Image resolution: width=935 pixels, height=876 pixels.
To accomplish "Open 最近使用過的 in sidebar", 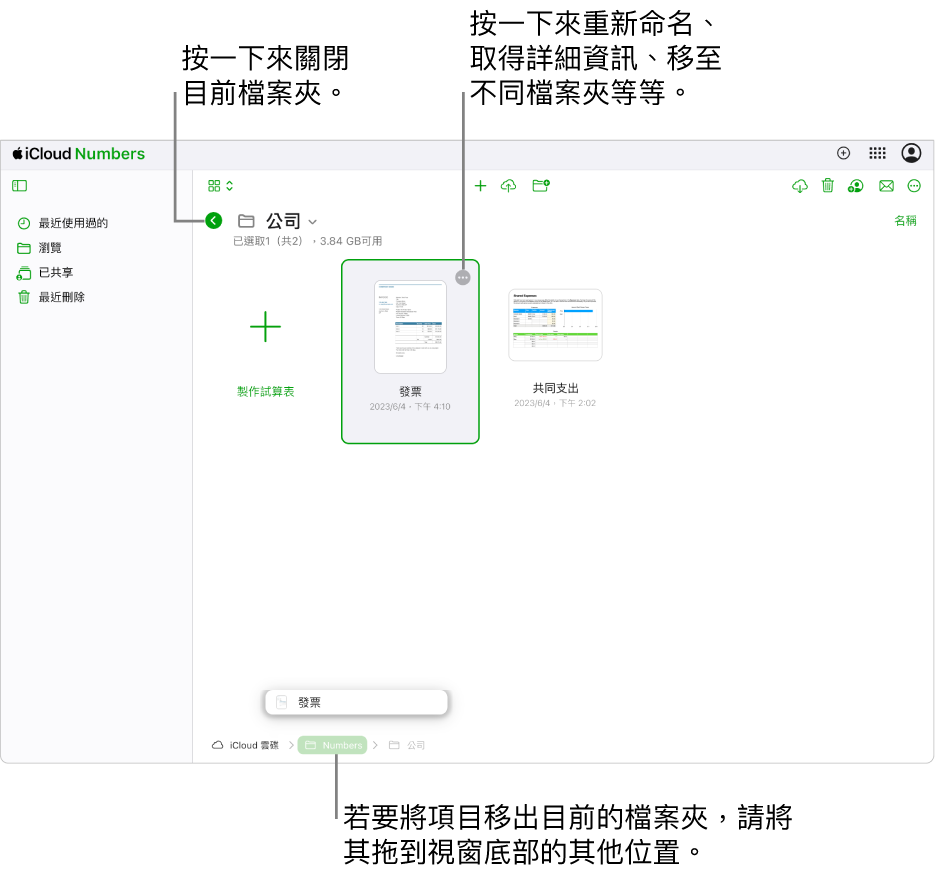I will (63, 223).
